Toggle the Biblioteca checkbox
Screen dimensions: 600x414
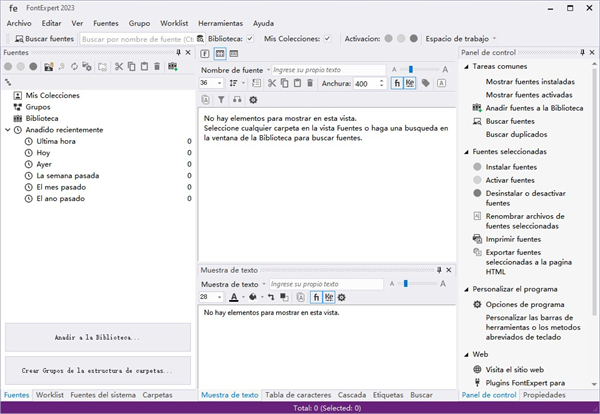pyautogui.click(x=250, y=38)
